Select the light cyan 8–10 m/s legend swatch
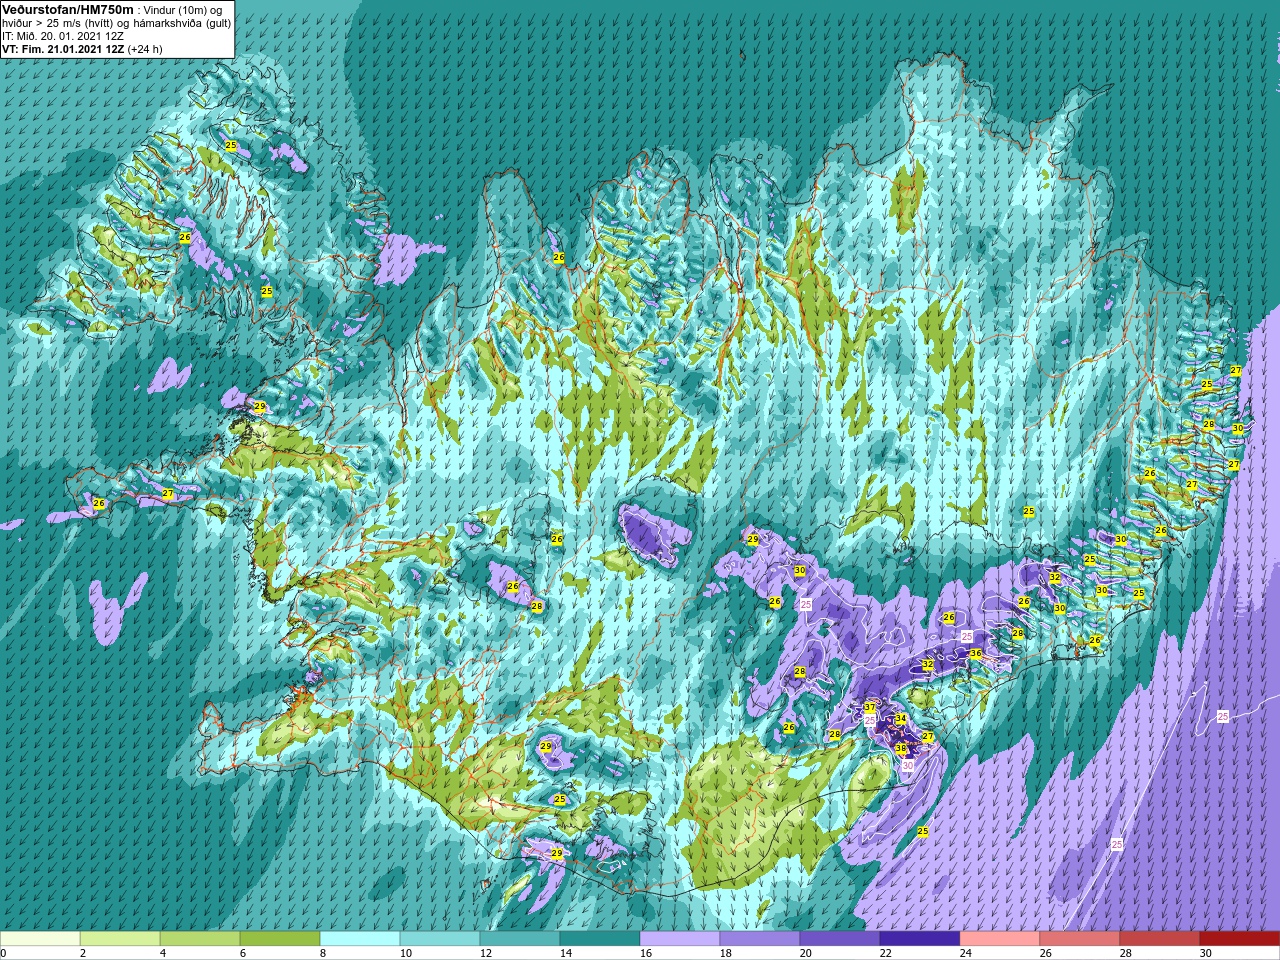Screen dimensions: 1280x960 pos(360,939)
